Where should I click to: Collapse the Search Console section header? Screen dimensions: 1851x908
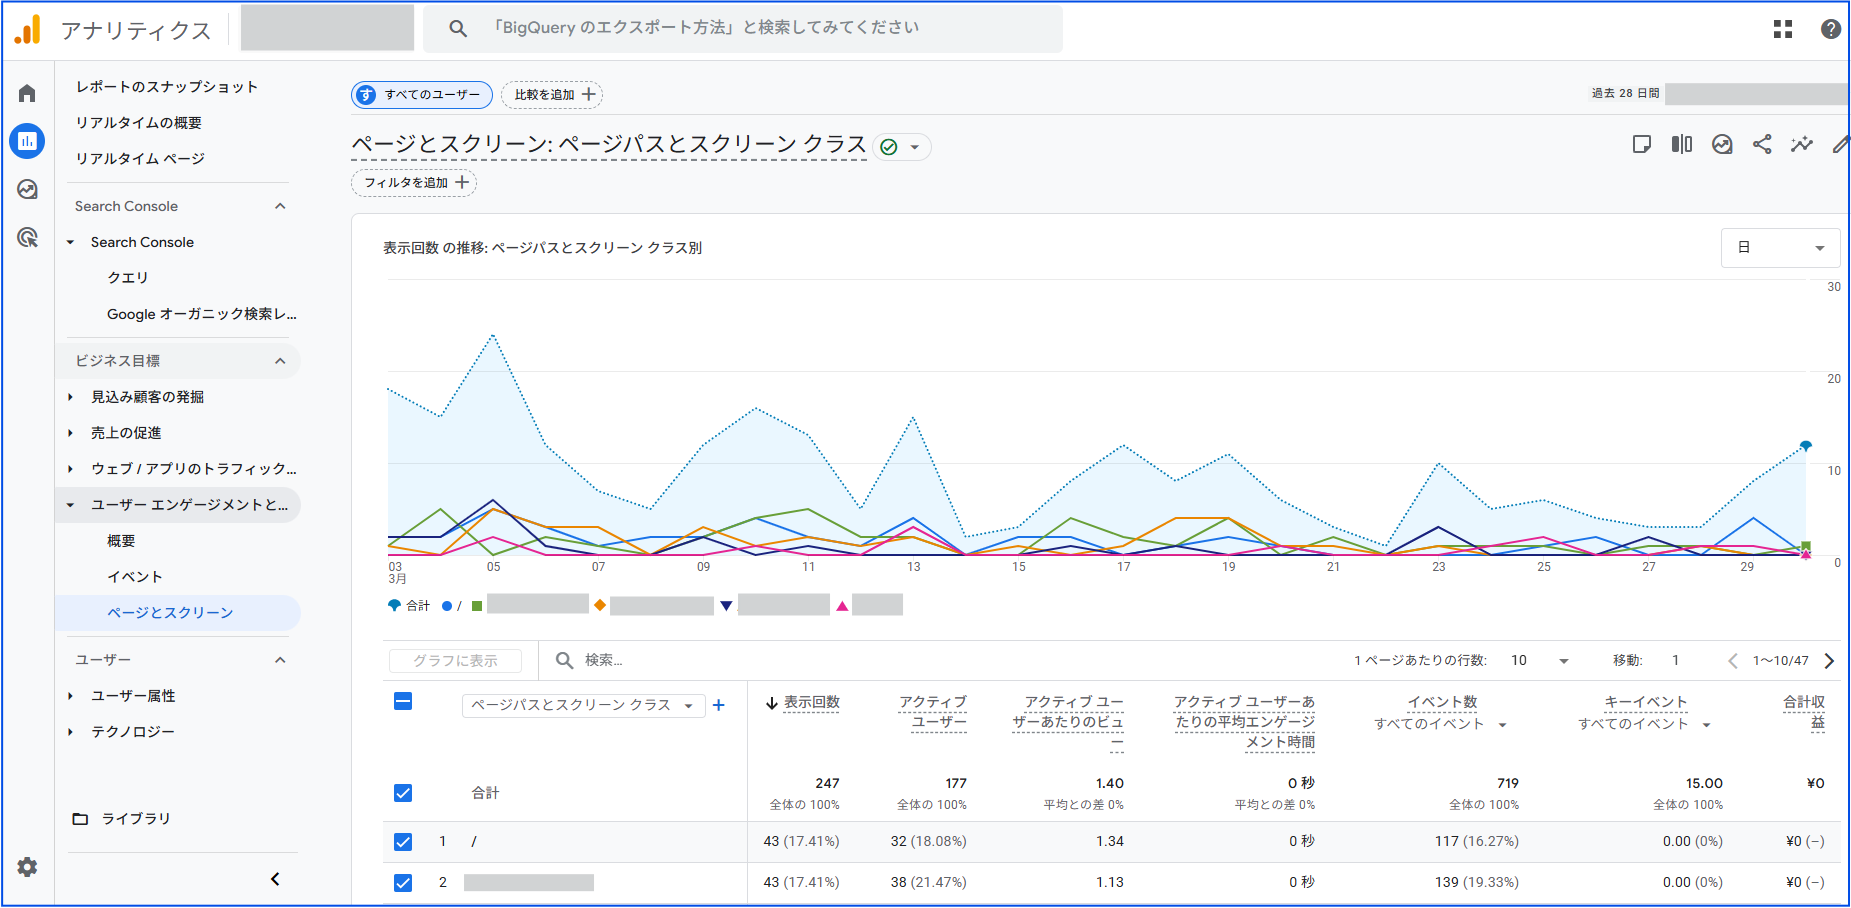(x=181, y=206)
